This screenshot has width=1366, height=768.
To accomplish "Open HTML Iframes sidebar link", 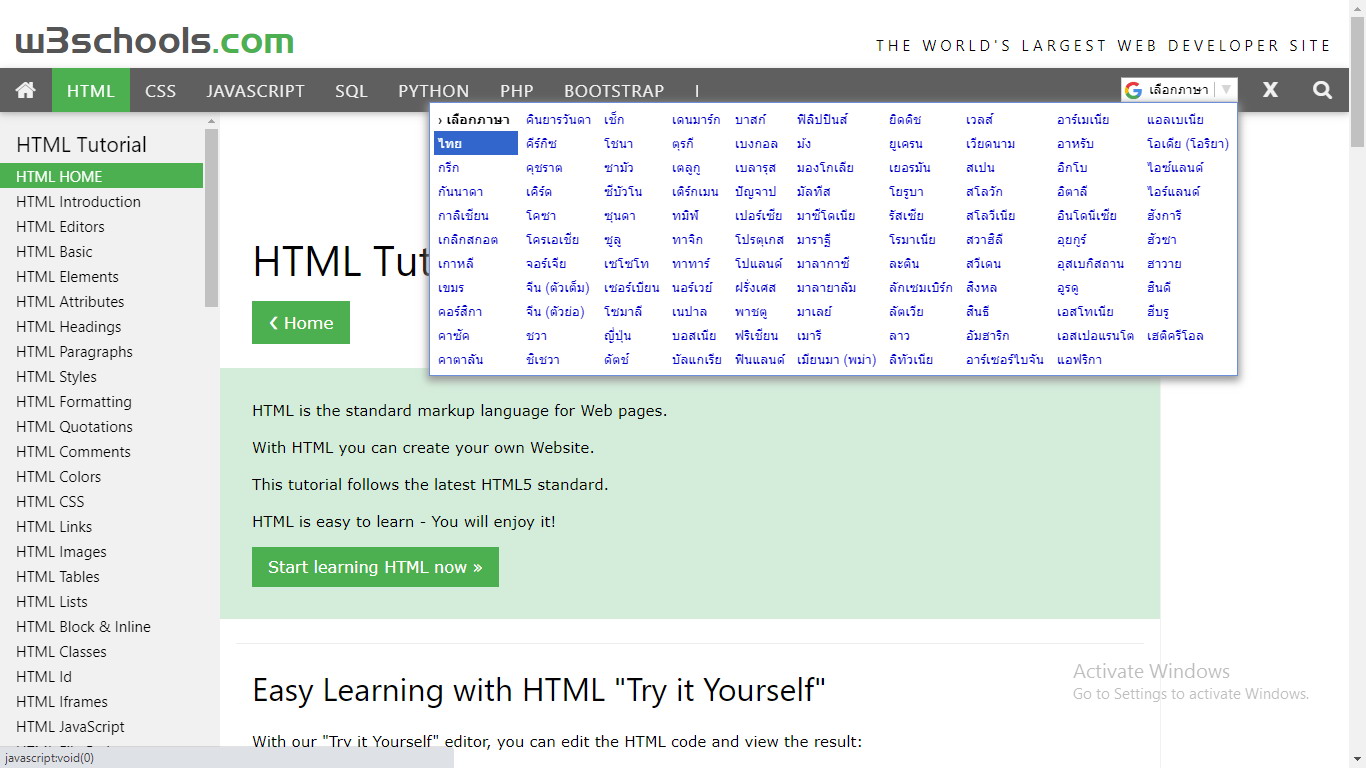I will click(62, 701).
